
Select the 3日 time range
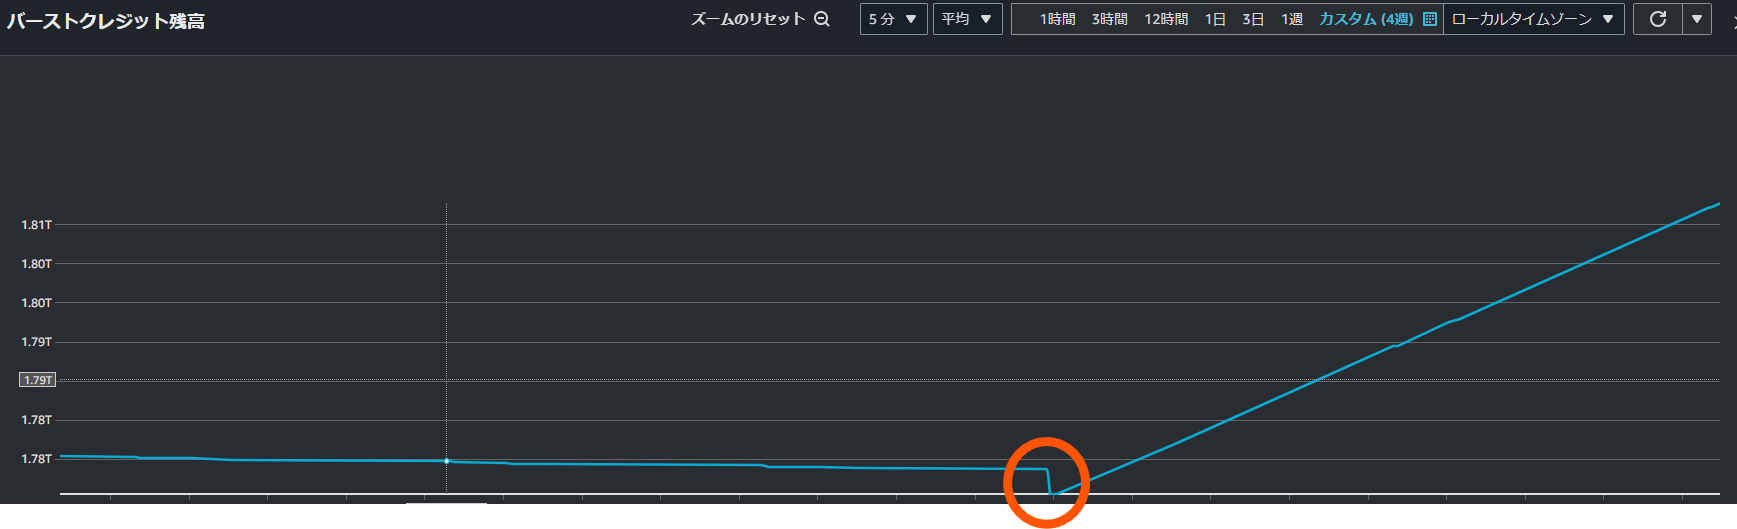pyautogui.click(x=1253, y=19)
